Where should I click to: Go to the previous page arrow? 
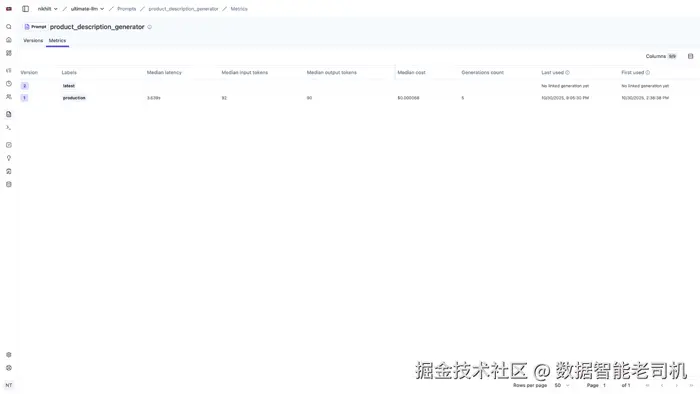662,385
